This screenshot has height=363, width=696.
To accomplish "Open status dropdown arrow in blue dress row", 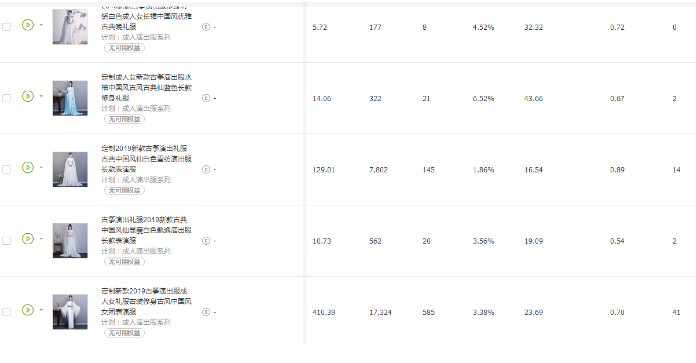I will 41,96.
